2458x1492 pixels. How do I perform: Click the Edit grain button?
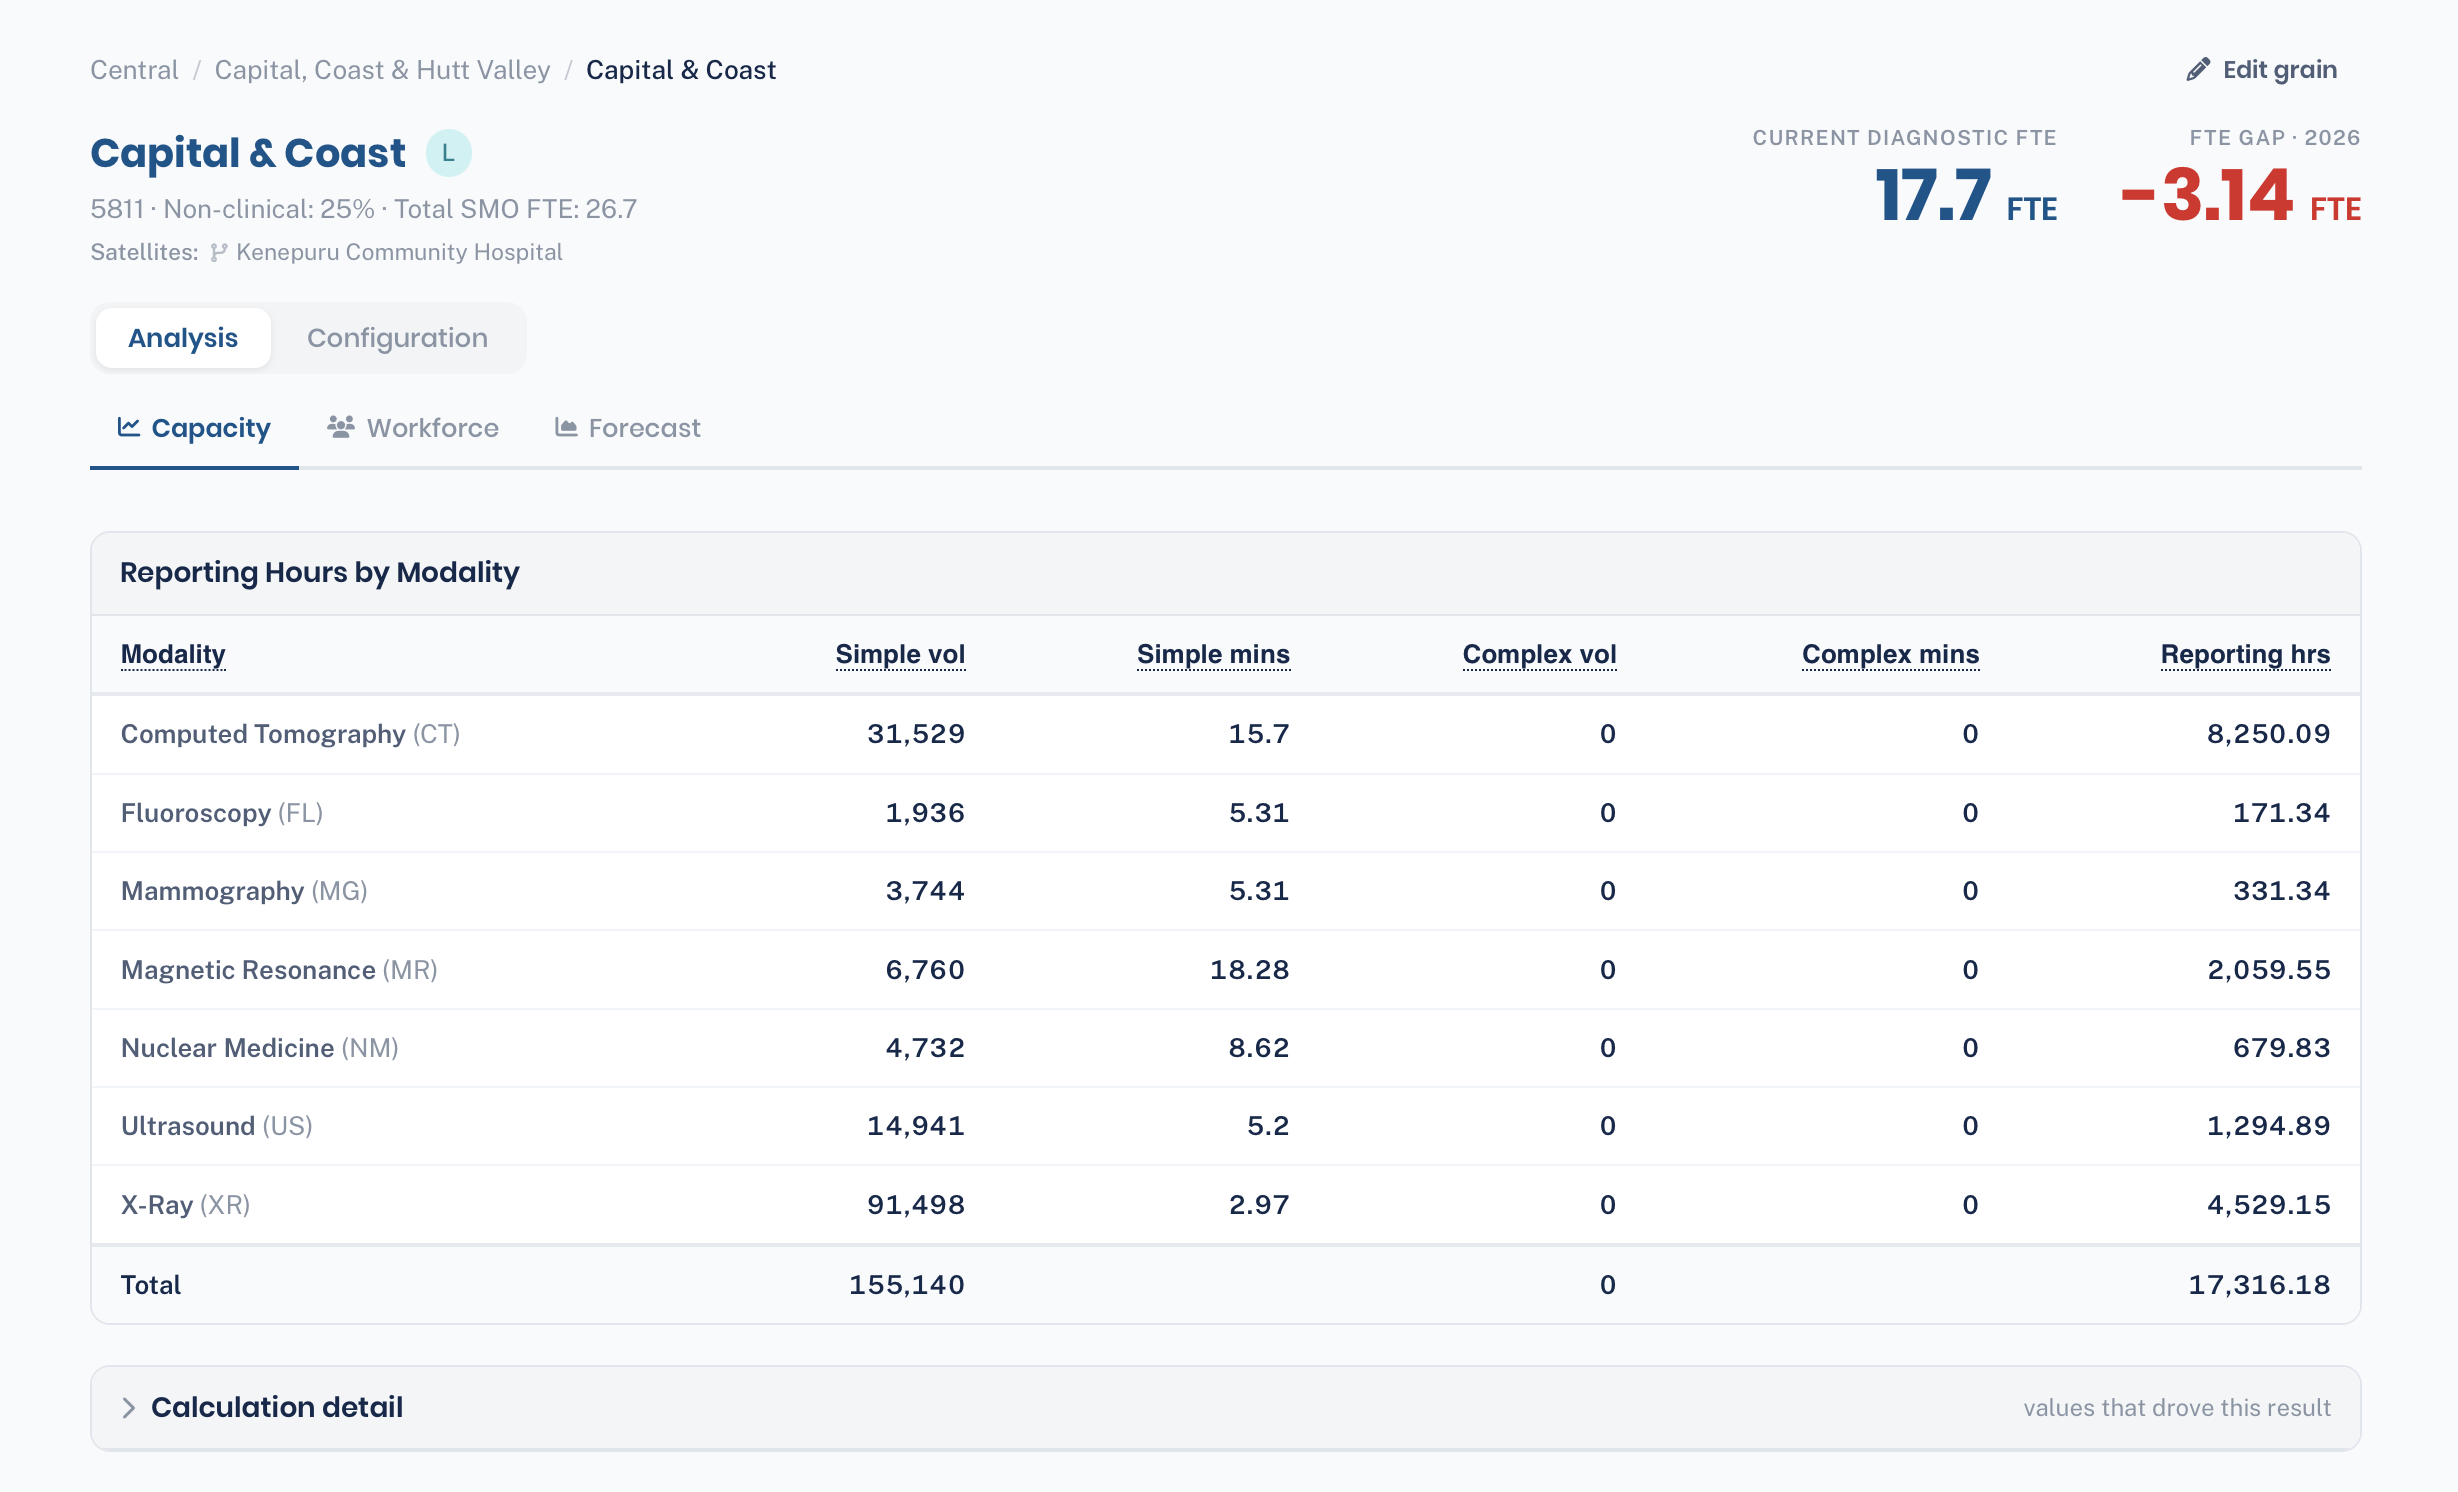click(2261, 69)
